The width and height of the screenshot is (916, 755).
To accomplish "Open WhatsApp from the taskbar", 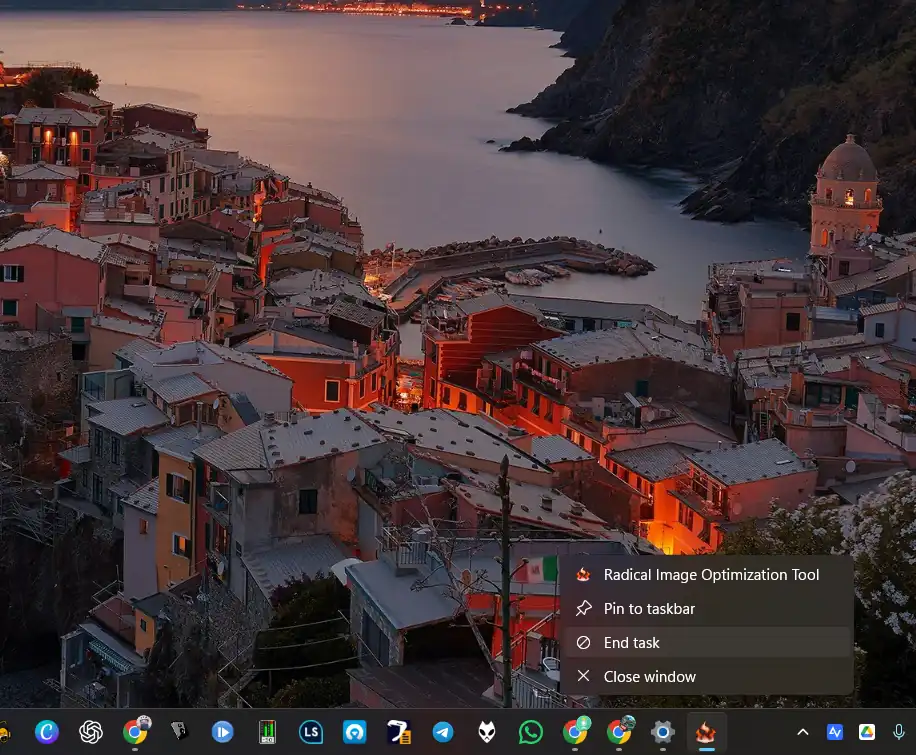I will [x=531, y=732].
